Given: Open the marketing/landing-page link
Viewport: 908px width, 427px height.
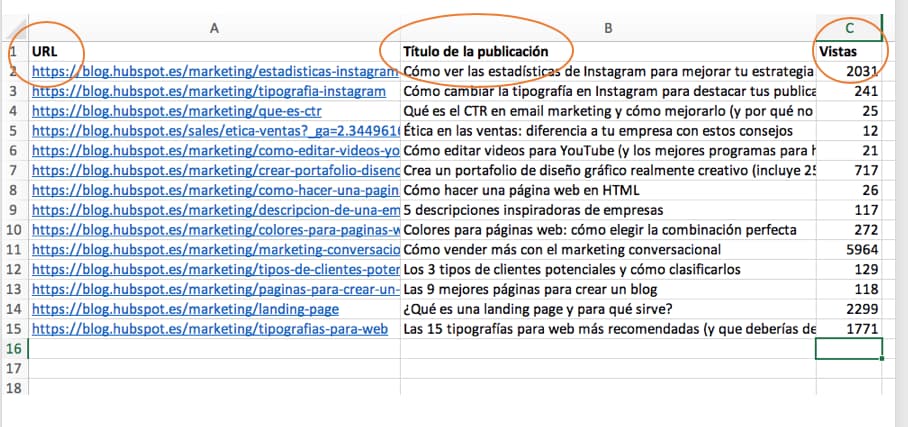Looking at the screenshot, I should (185, 309).
